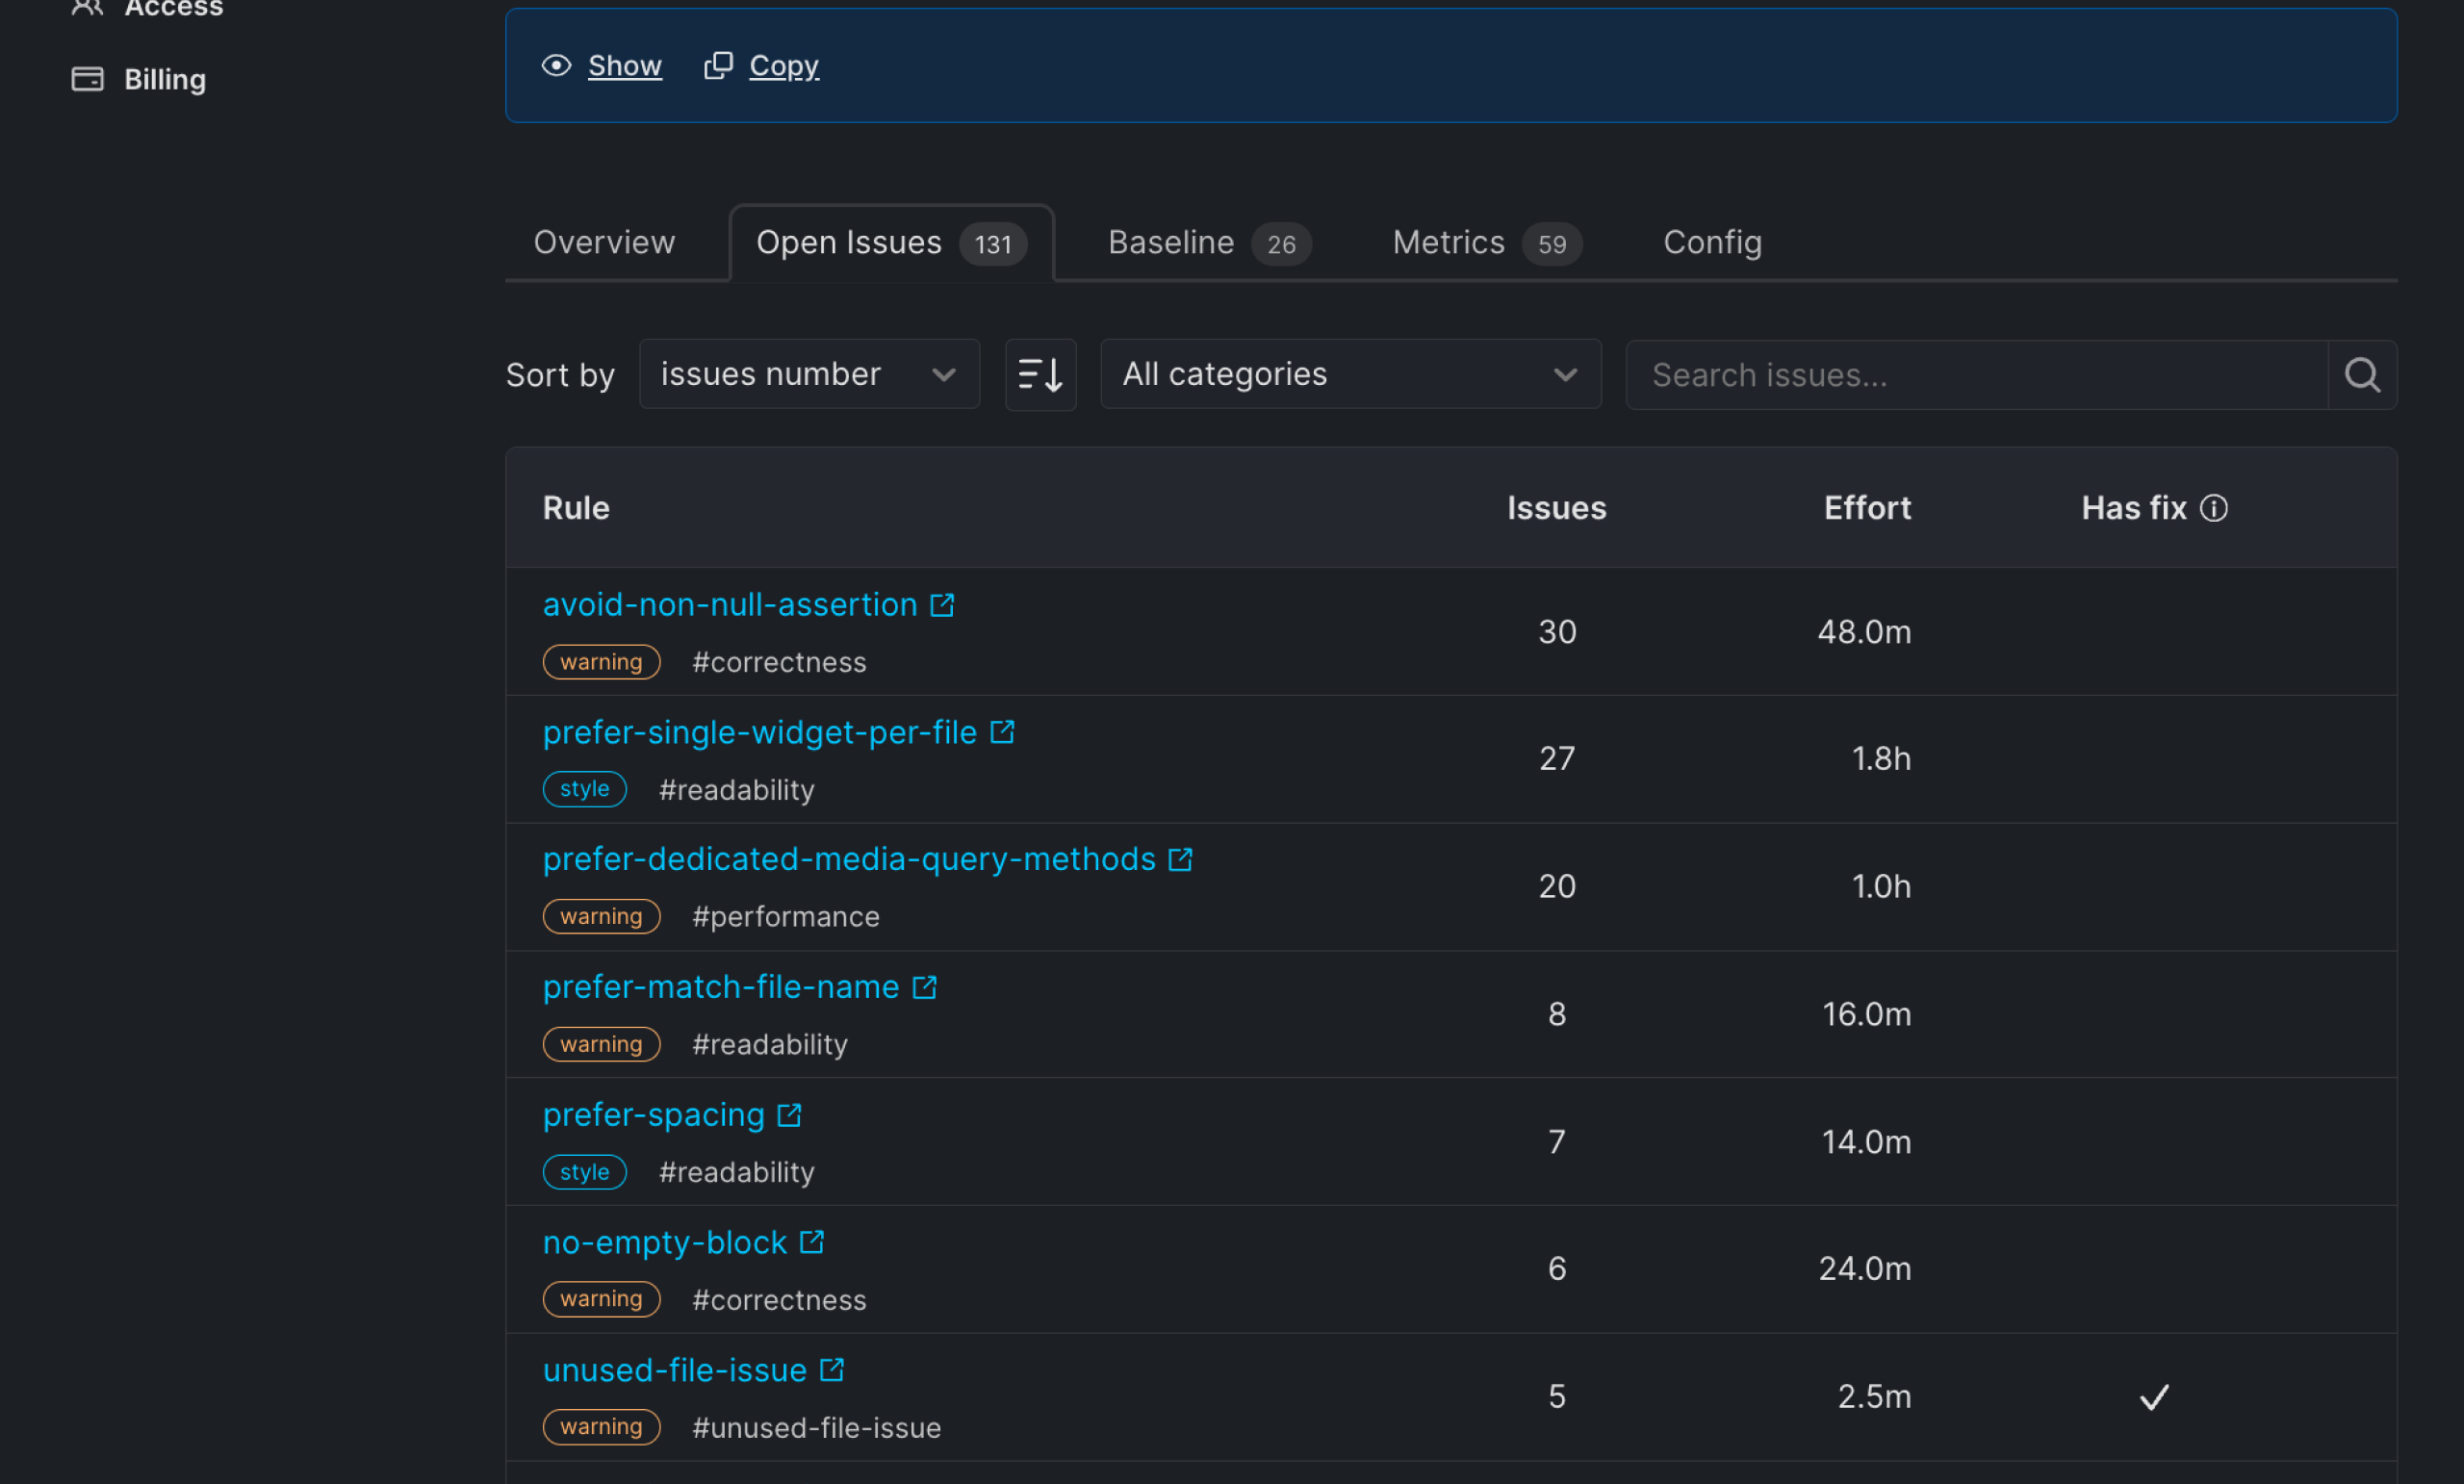Click the #unused-file-issue tag
2464x1484 pixels.
816,1428
